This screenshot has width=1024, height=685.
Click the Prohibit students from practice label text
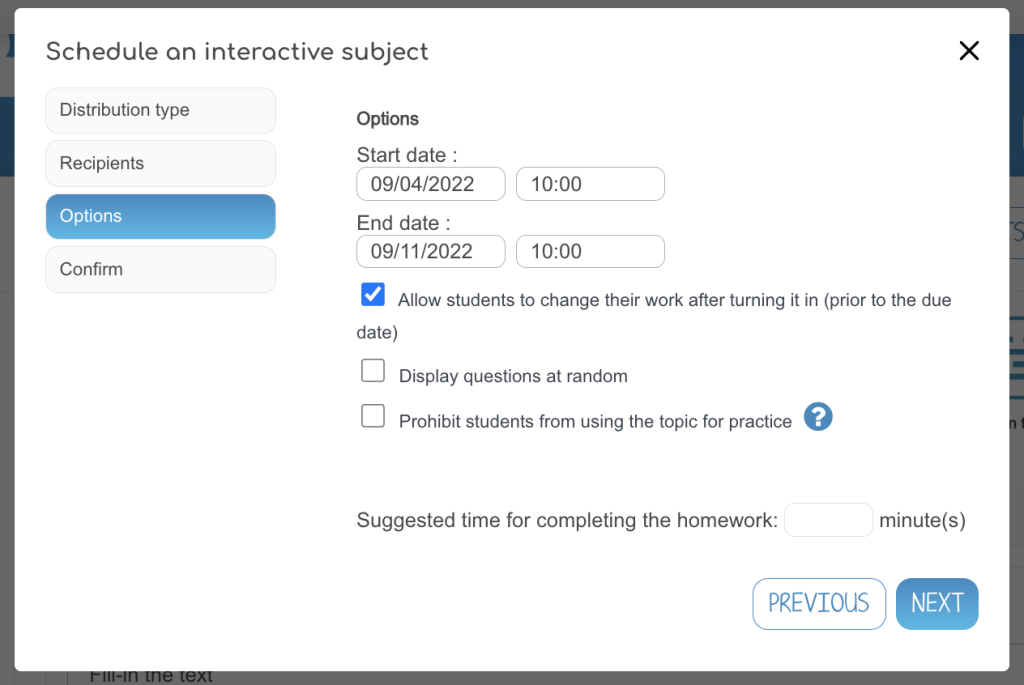click(x=595, y=421)
